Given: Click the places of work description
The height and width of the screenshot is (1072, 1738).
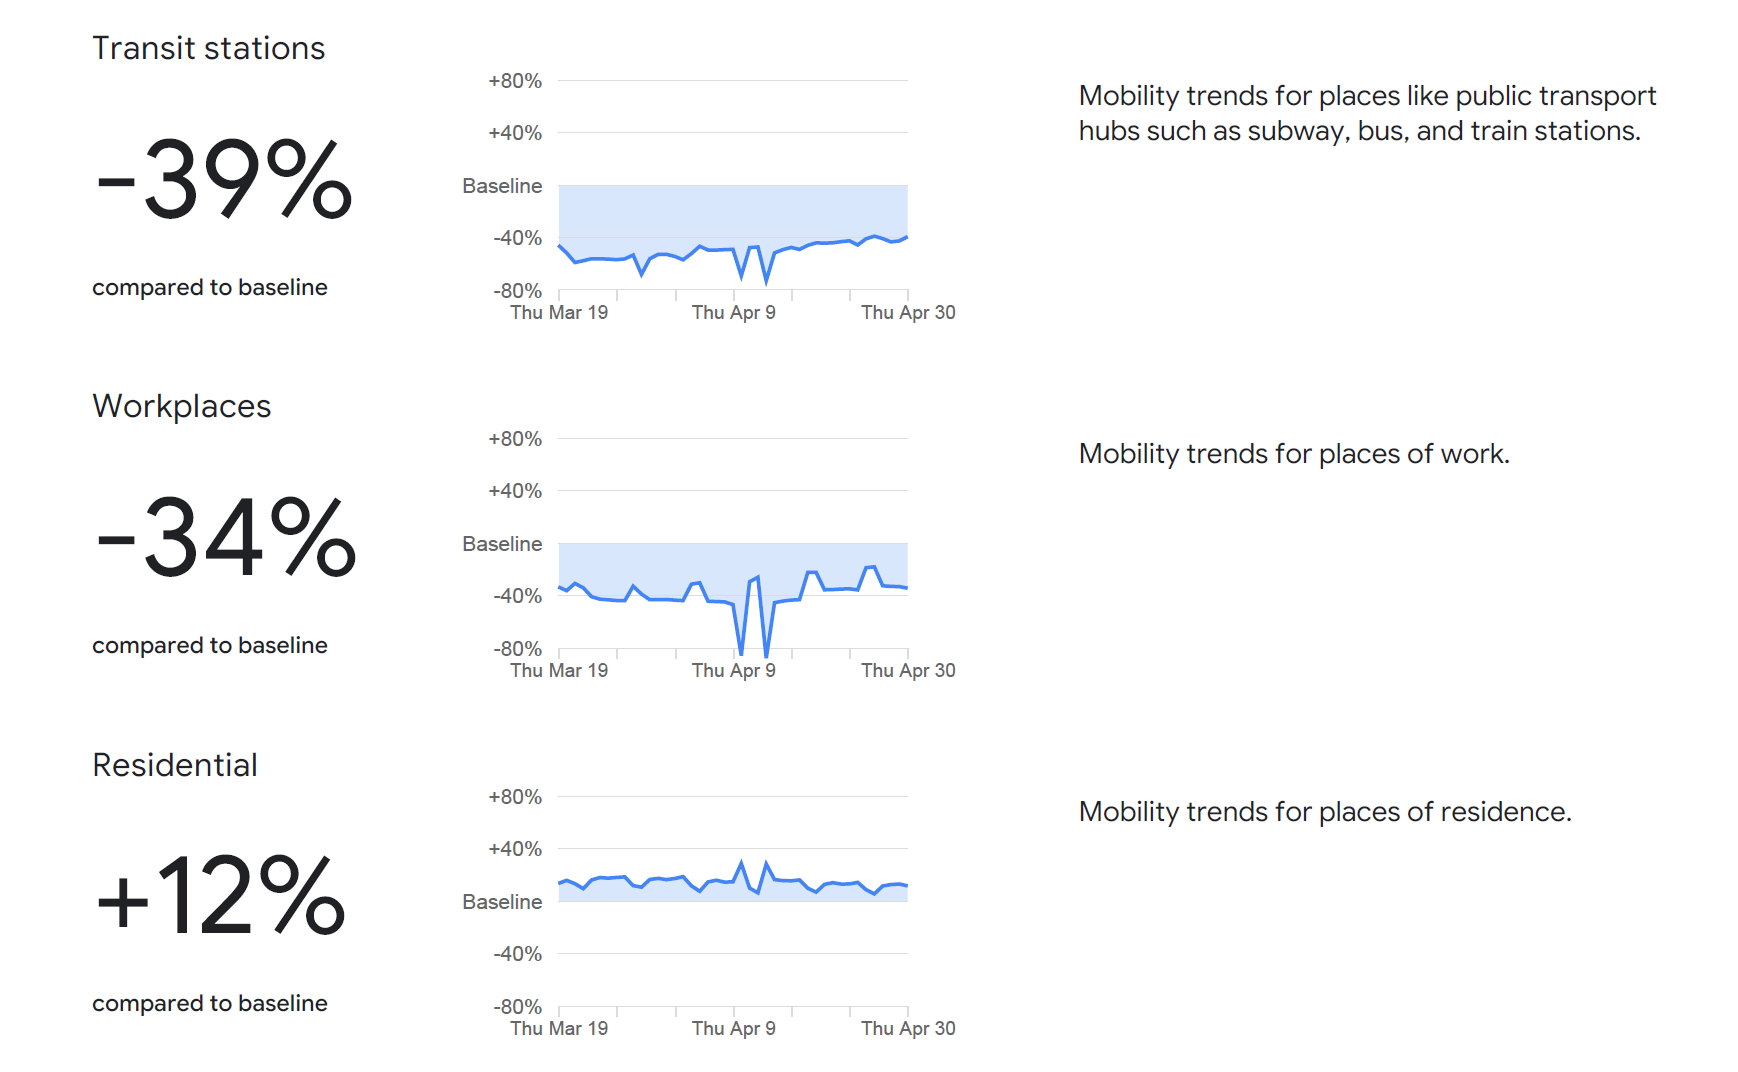Looking at the screenshot, I should [x=1293, y=454].
